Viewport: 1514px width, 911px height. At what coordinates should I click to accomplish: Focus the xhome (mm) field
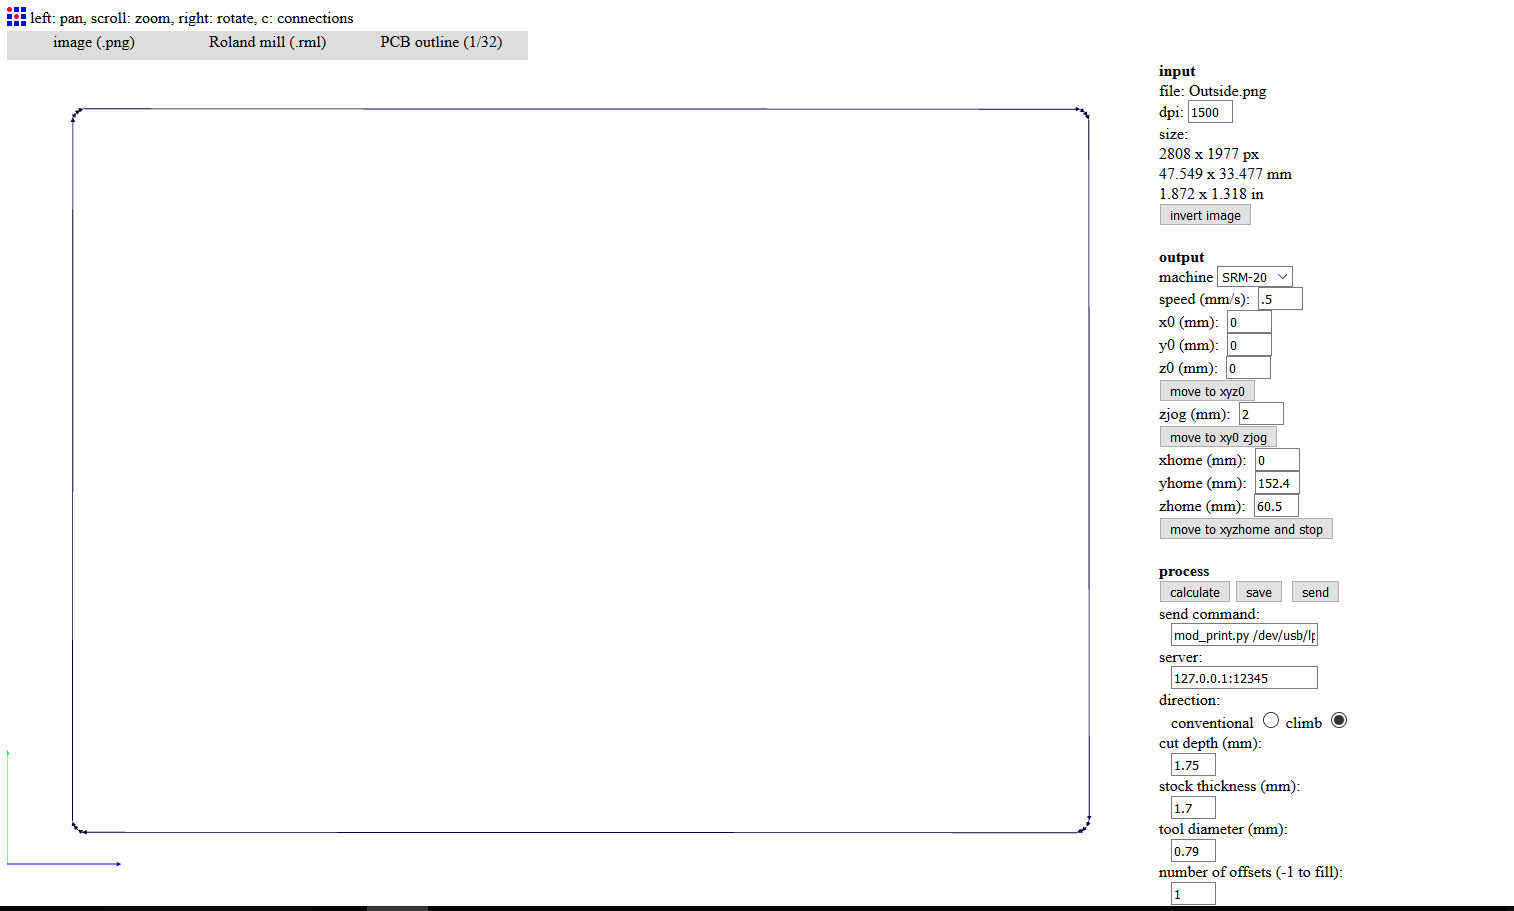[1277, 460]
